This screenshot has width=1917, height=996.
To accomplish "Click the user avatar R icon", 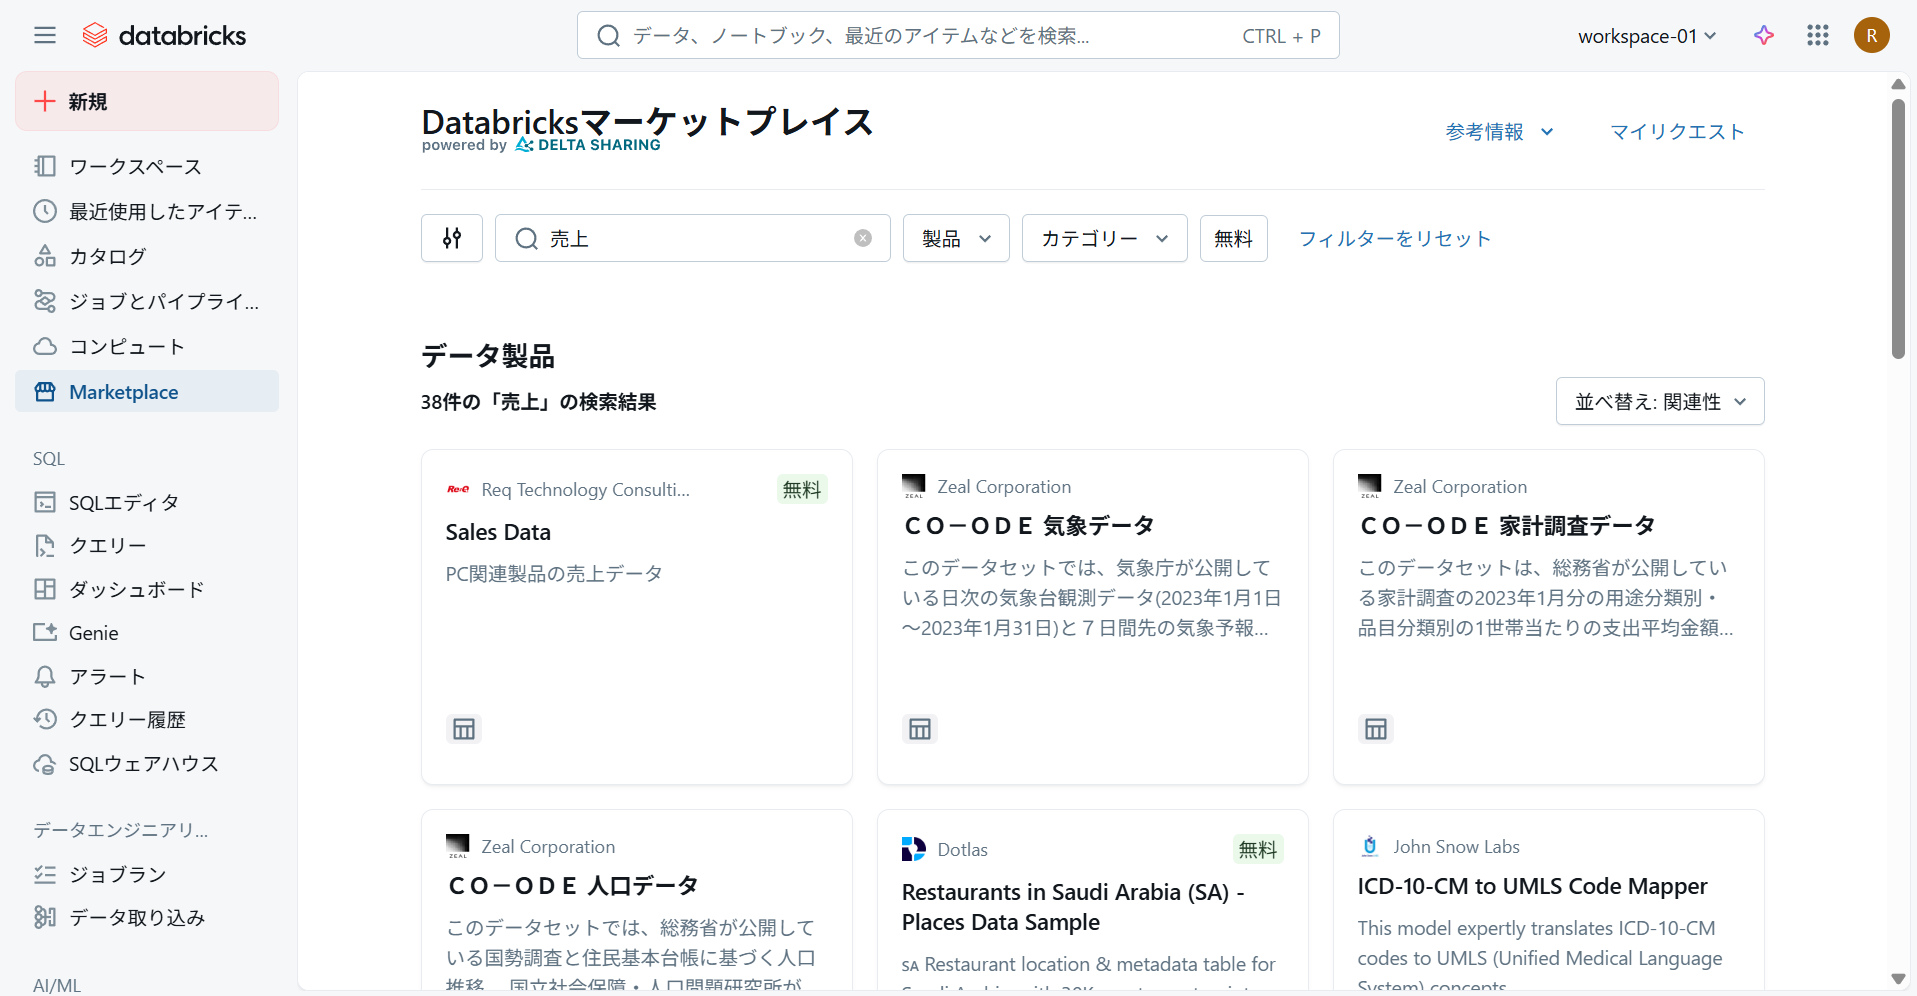I will 1871,36.
